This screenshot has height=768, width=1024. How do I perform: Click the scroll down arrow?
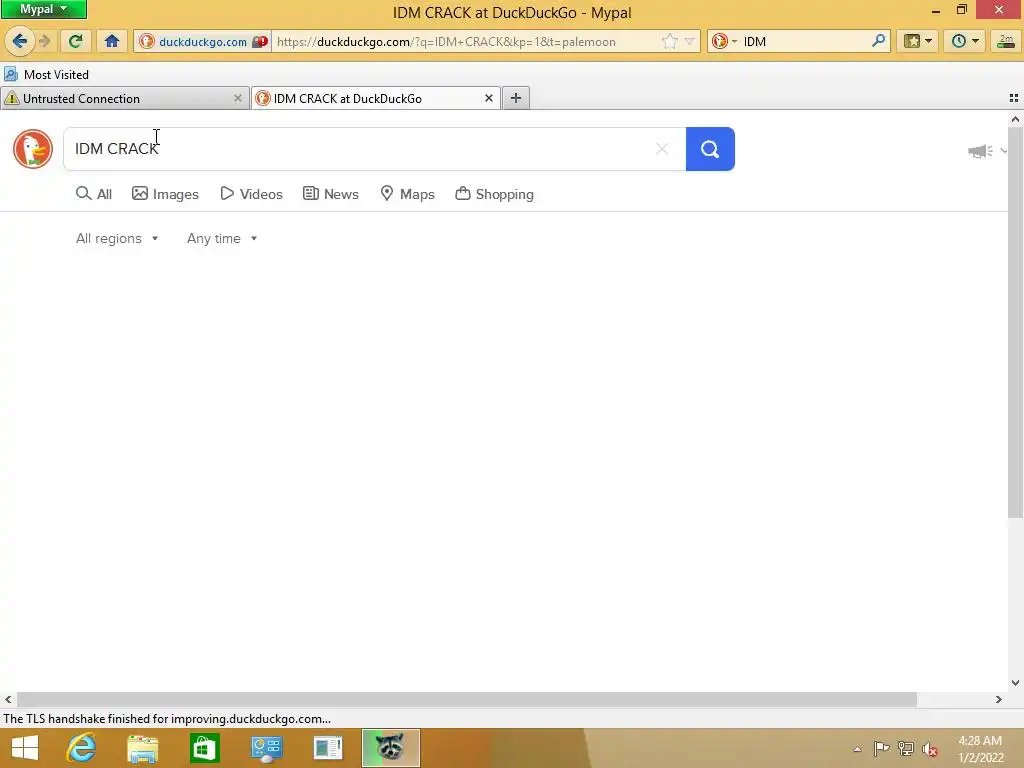[x=1015, y=683]
